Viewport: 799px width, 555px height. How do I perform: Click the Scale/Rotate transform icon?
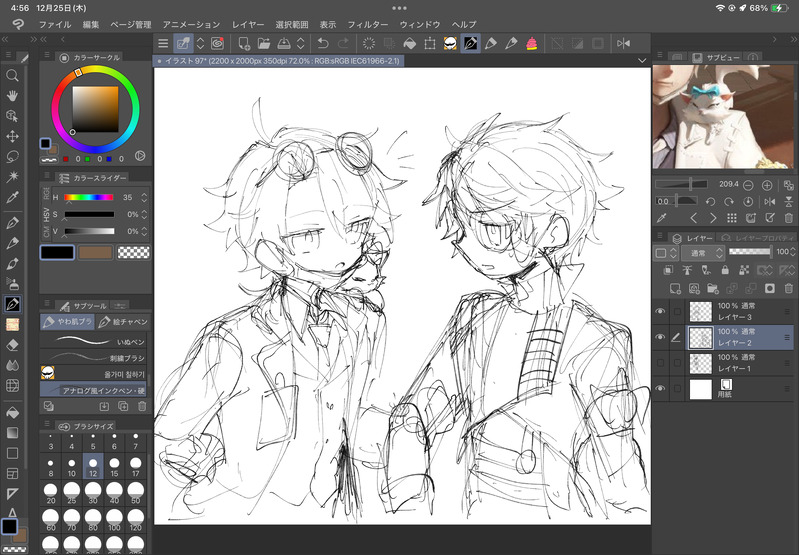coord(430,43)
